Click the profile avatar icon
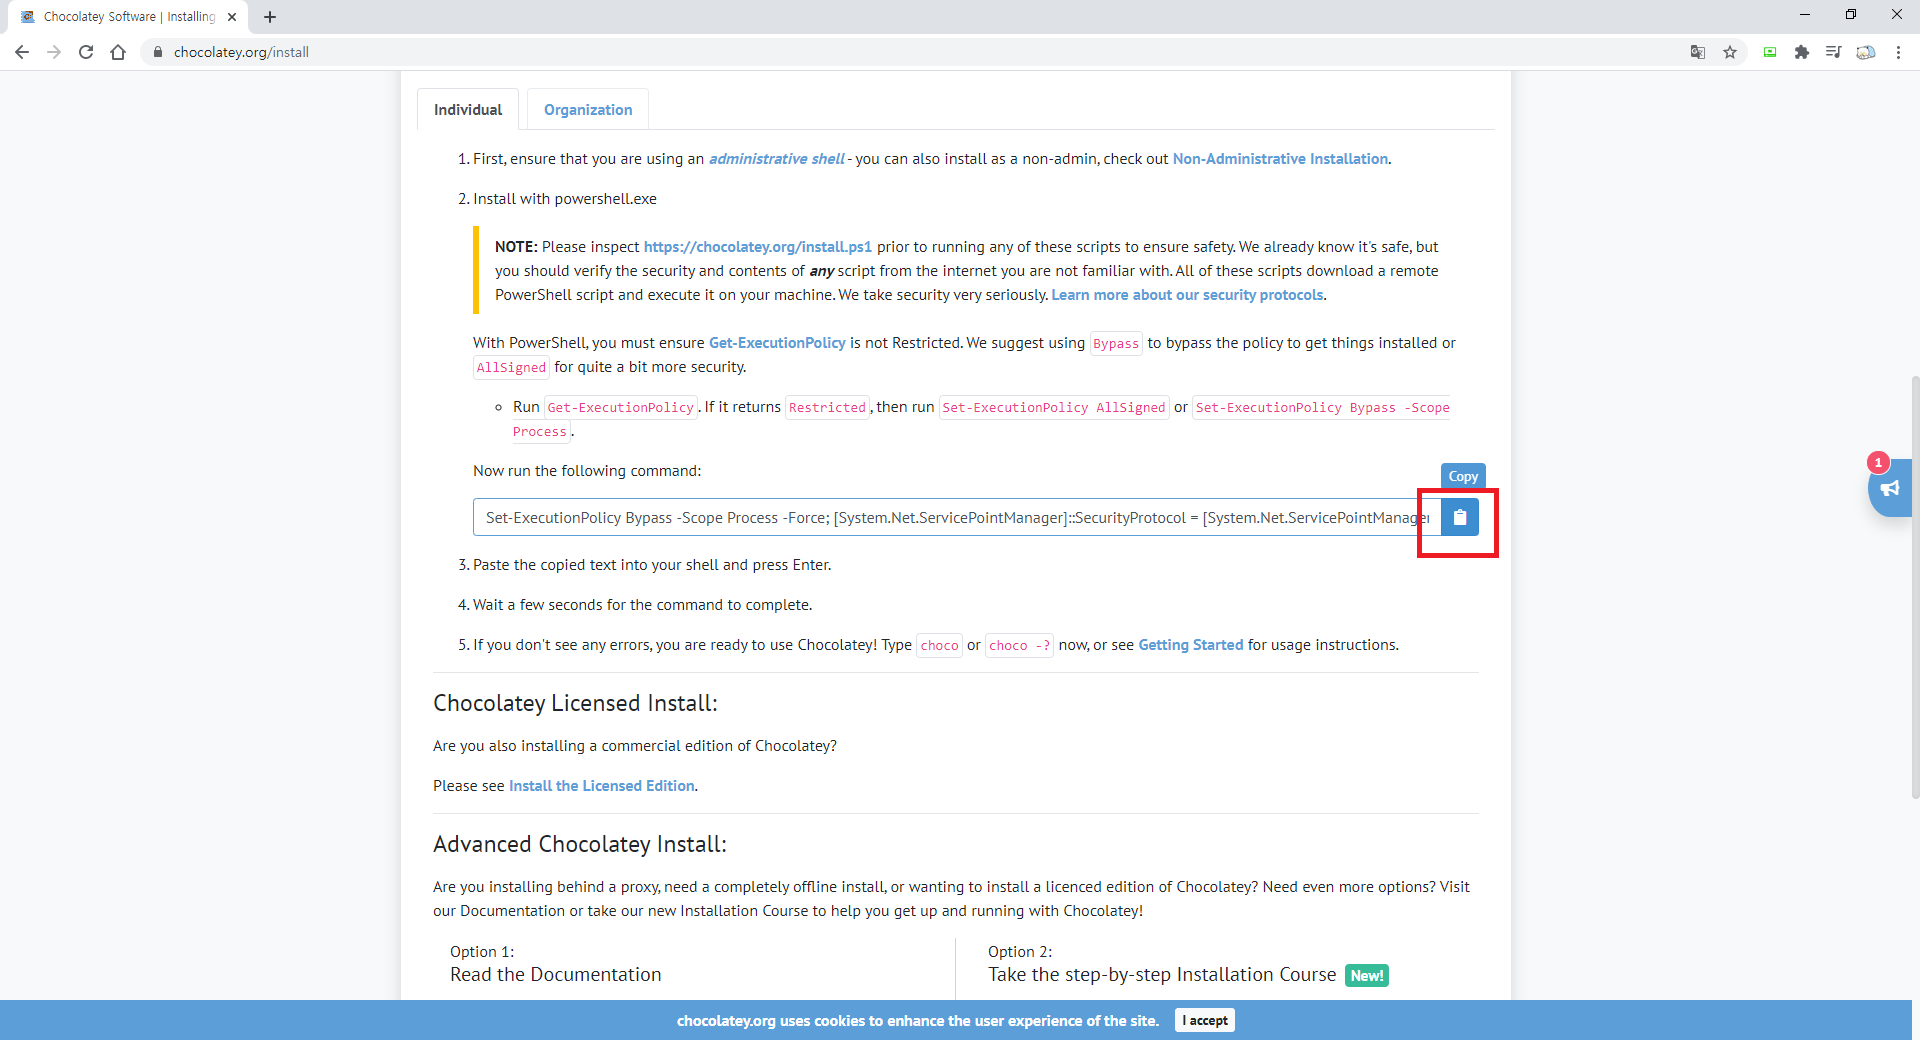The width and height of the screenshot is (1920, 1040). coord(1866,52)
